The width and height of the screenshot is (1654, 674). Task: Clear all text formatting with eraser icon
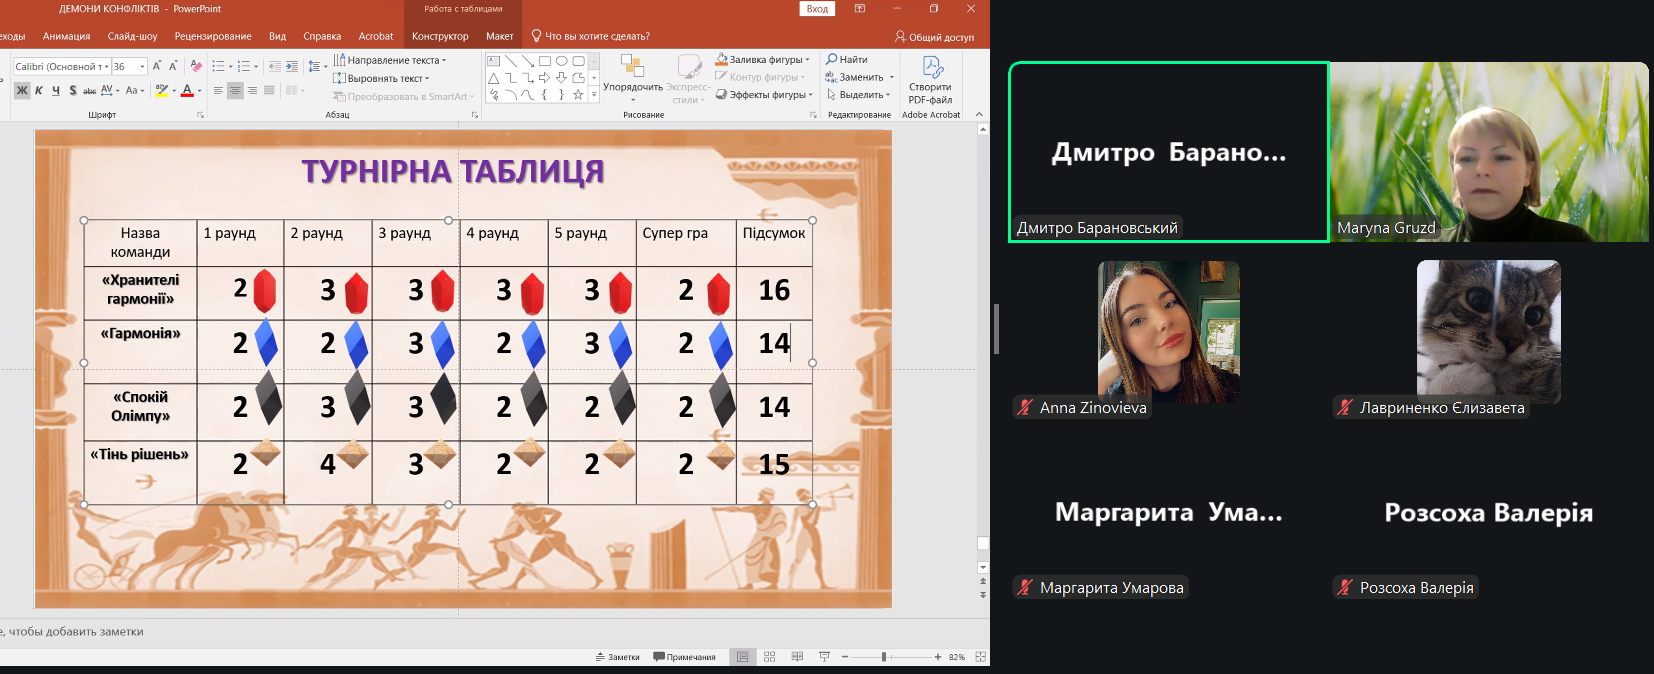point(196,67)
